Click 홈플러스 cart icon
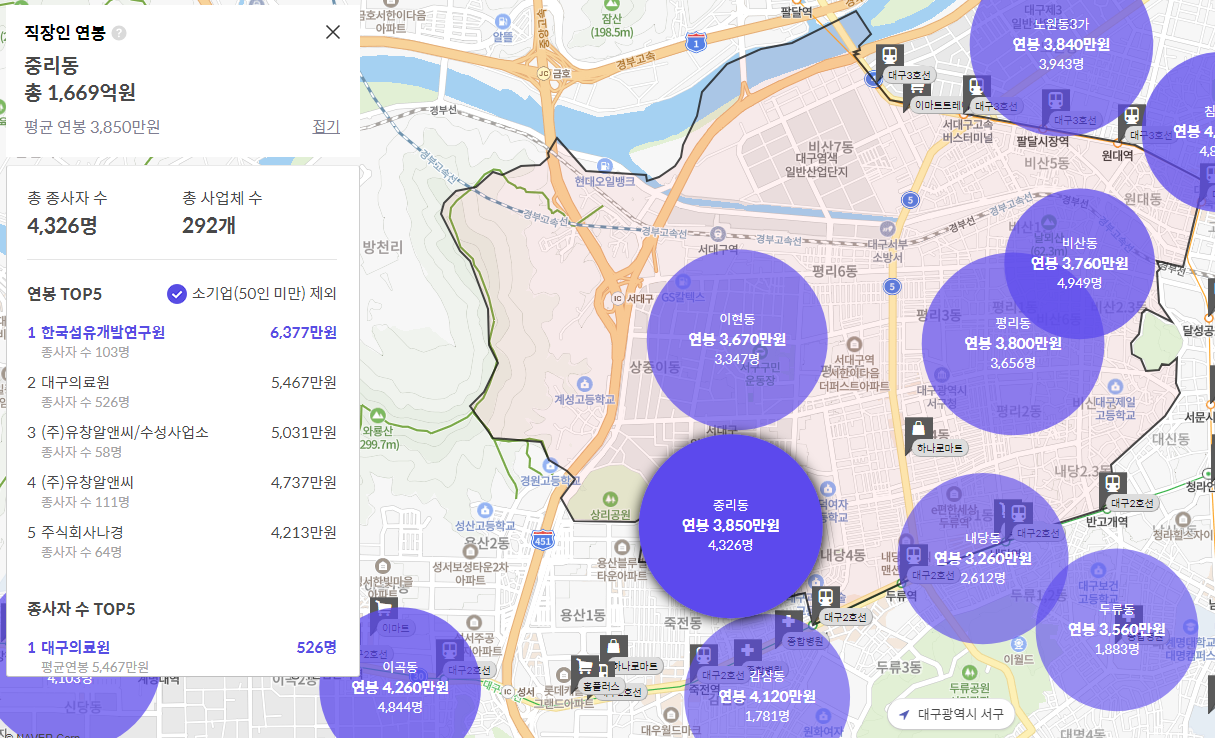The width and height of the screenshot is (1215, 738). pos(583,668)
